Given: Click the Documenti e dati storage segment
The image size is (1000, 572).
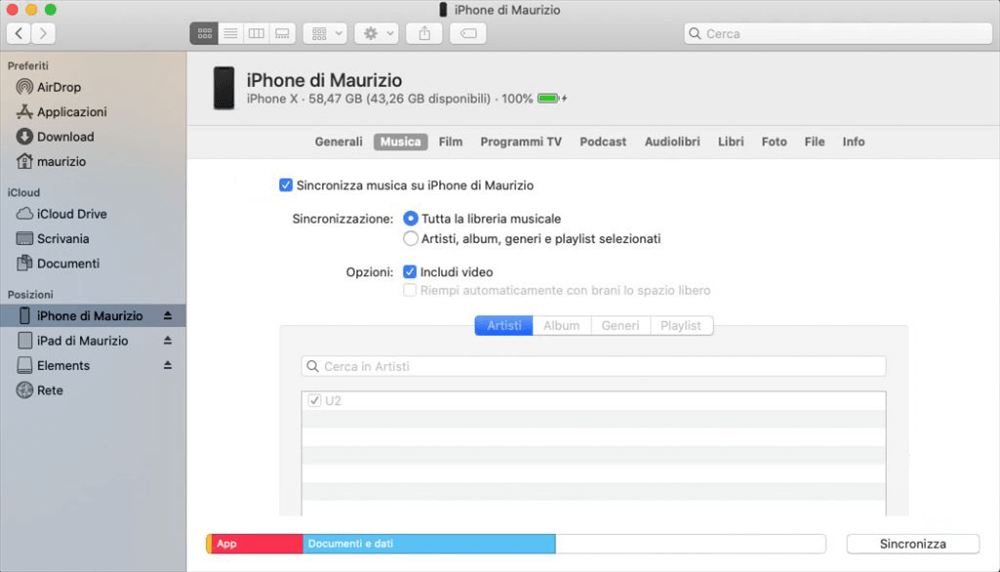Looking at the screenshot, I should (x=428, y=544).
